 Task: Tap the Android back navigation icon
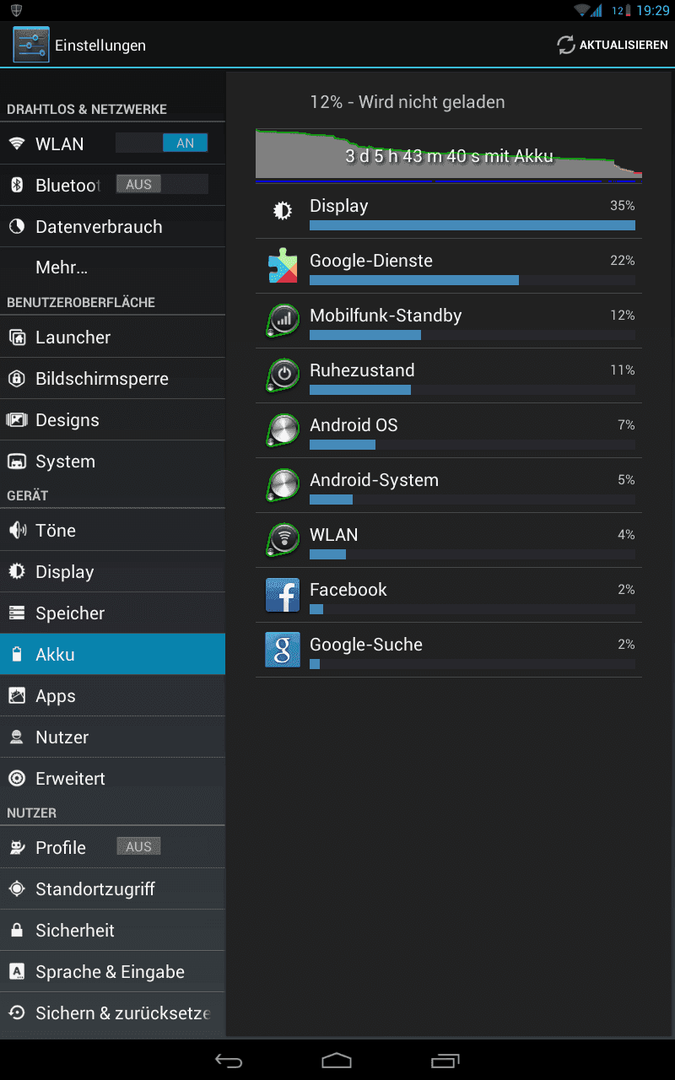pyautogui.click(x=229, y=1060)
